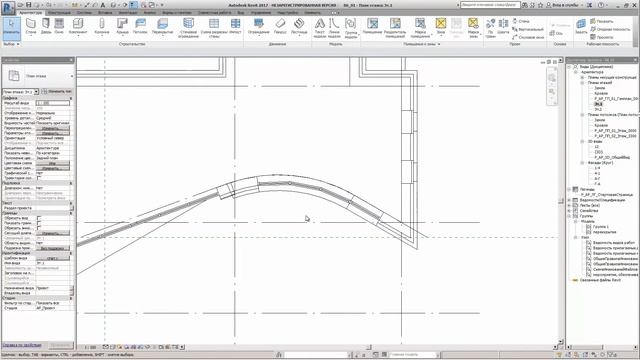Click the Связанные файлы Revit browser item
Screen dimensions: 640x360
point(600,280)
